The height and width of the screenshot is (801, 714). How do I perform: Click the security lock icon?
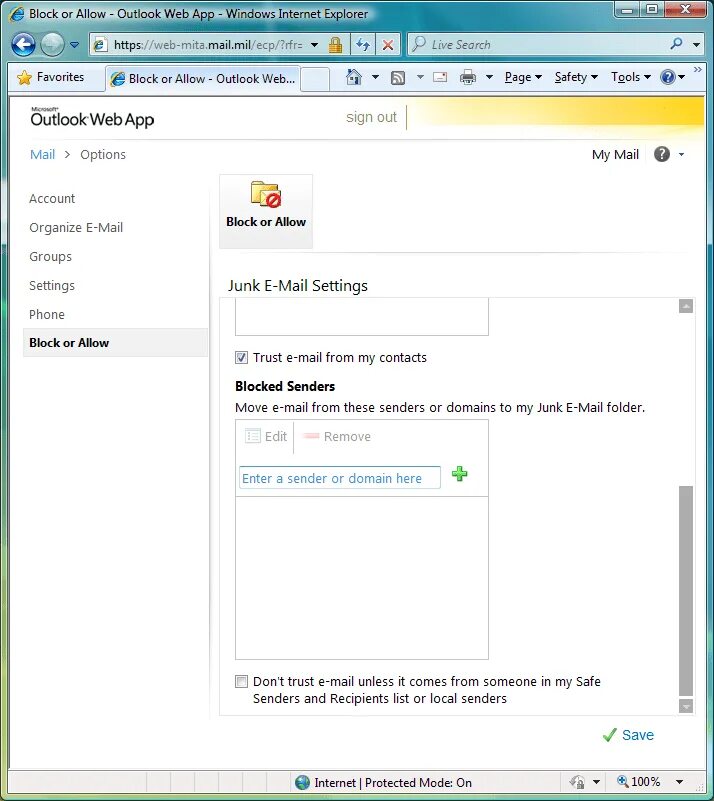[336, 45]
